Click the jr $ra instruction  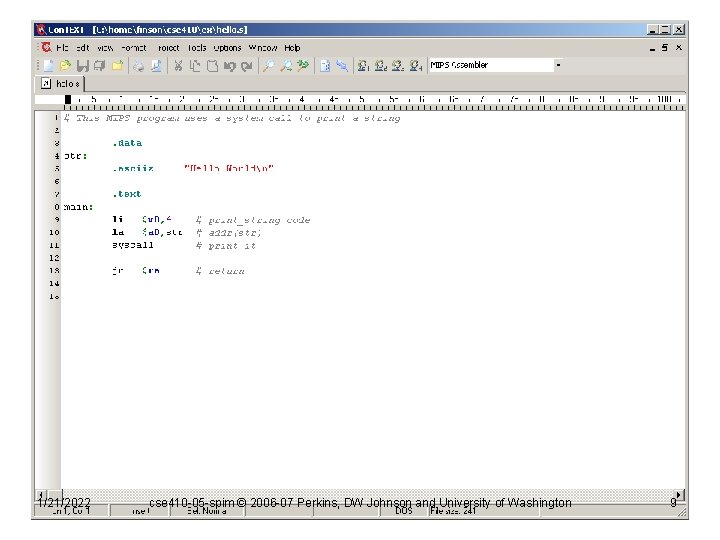[136, 270]
